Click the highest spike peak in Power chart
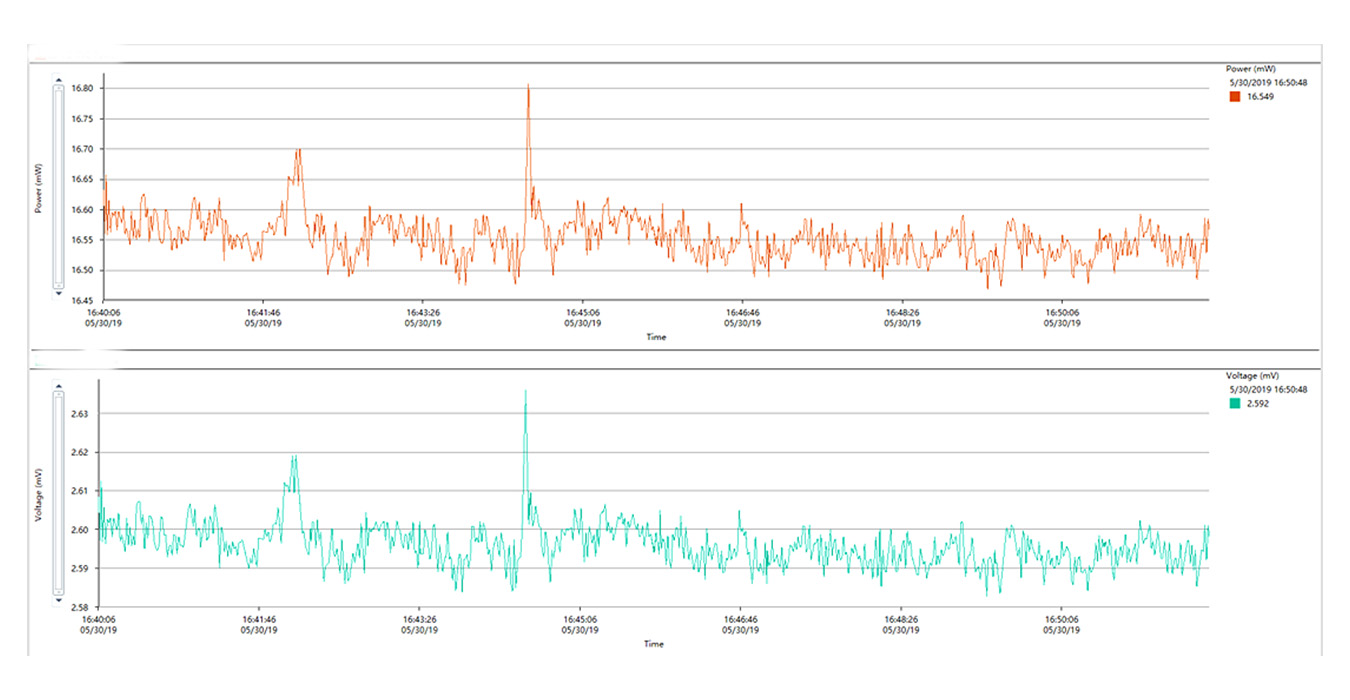This screenshot has height=700, width=1350. pos(528,87)
